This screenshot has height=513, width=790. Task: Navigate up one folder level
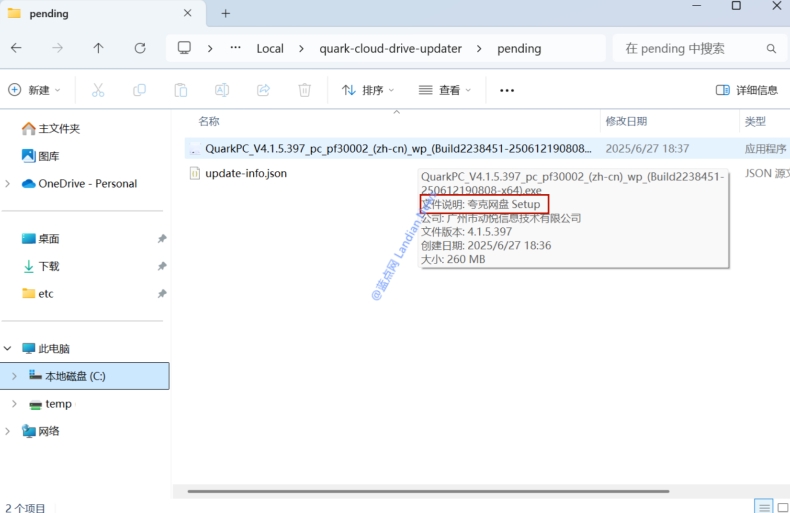(x=98, y=48)
